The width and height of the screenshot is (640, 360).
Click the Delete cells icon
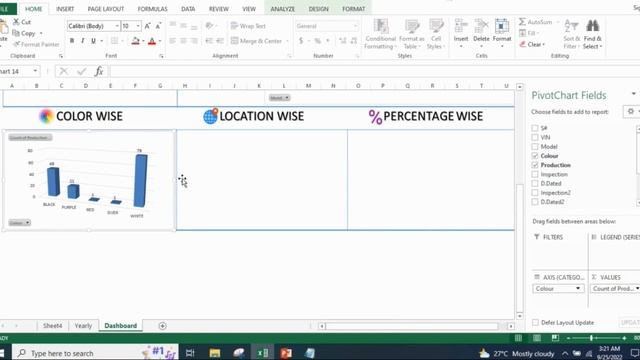coord(481,26)
